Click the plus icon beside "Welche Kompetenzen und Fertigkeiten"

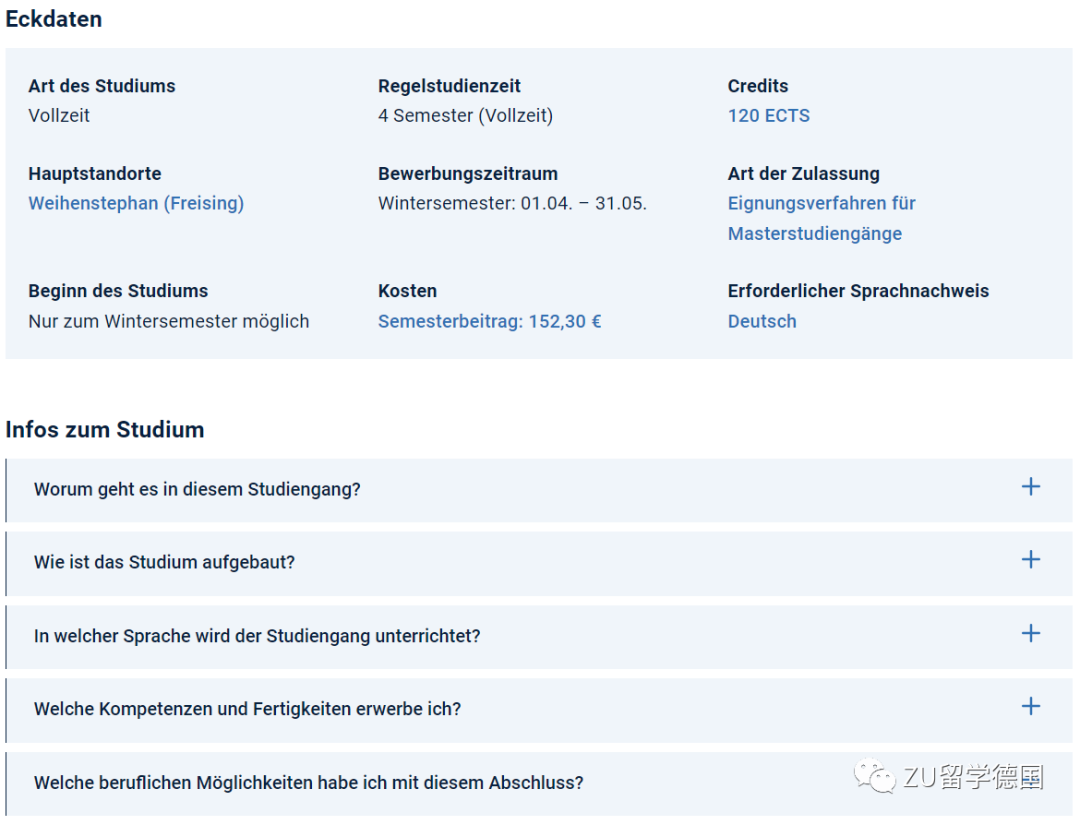point(1030,706)
